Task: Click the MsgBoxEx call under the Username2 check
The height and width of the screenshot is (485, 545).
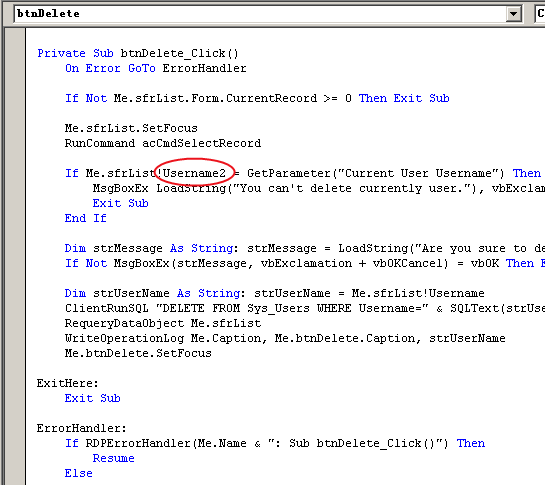Action: click(x=120, y=188)
